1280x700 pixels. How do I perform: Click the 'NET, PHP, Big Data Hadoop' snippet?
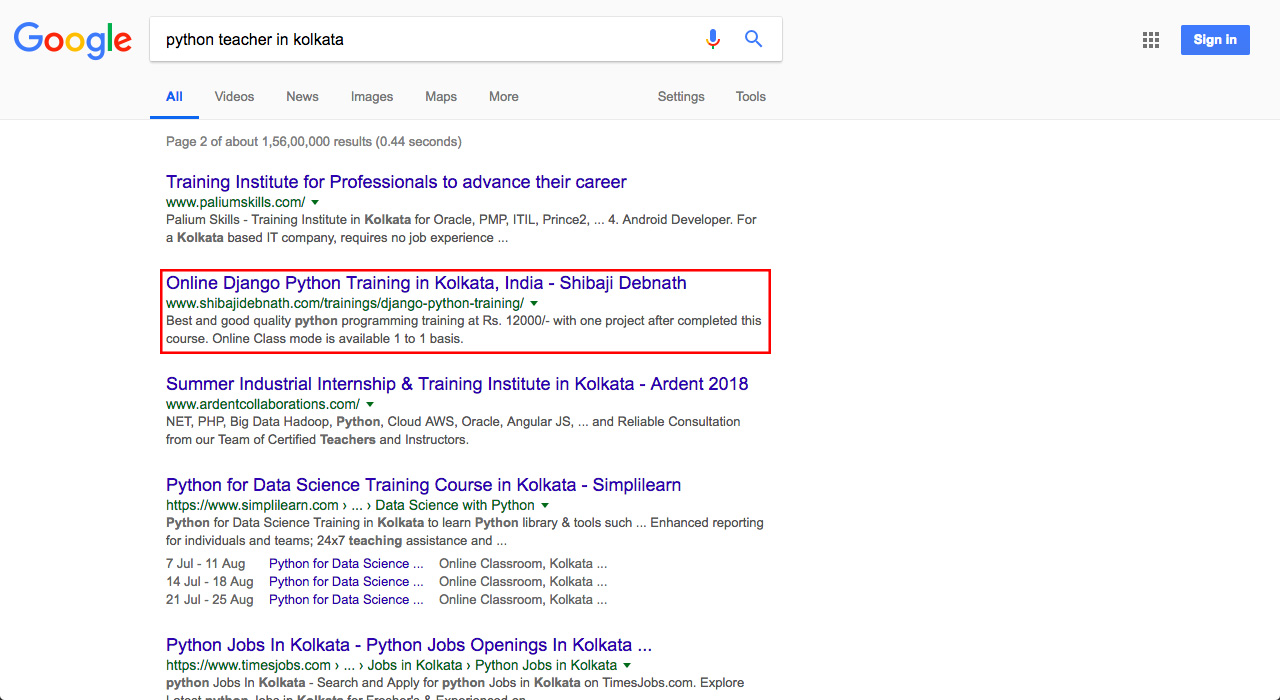(453, 431)
